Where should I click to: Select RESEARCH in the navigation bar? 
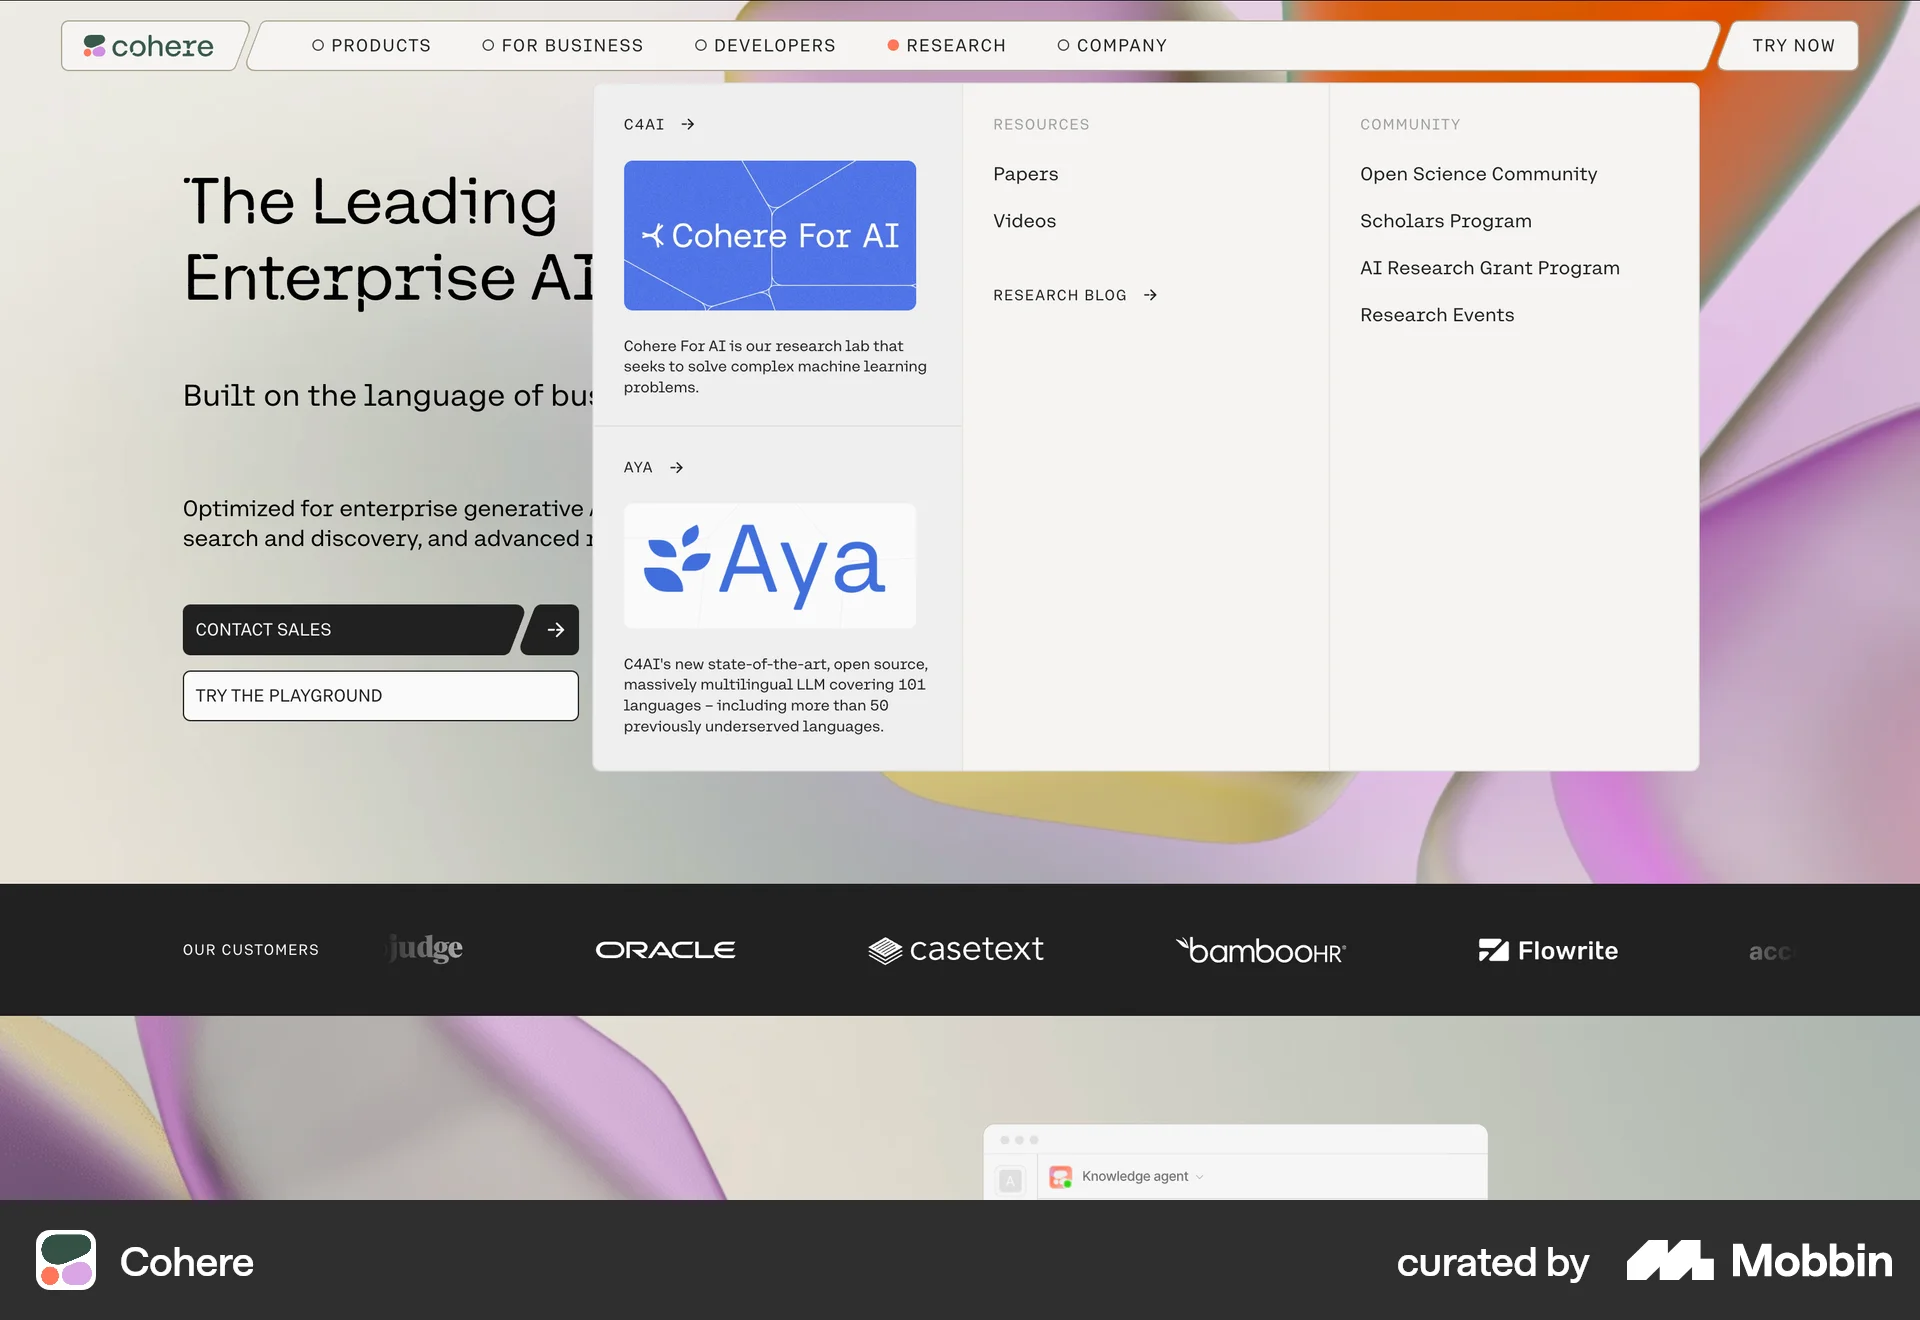(947, 45)
